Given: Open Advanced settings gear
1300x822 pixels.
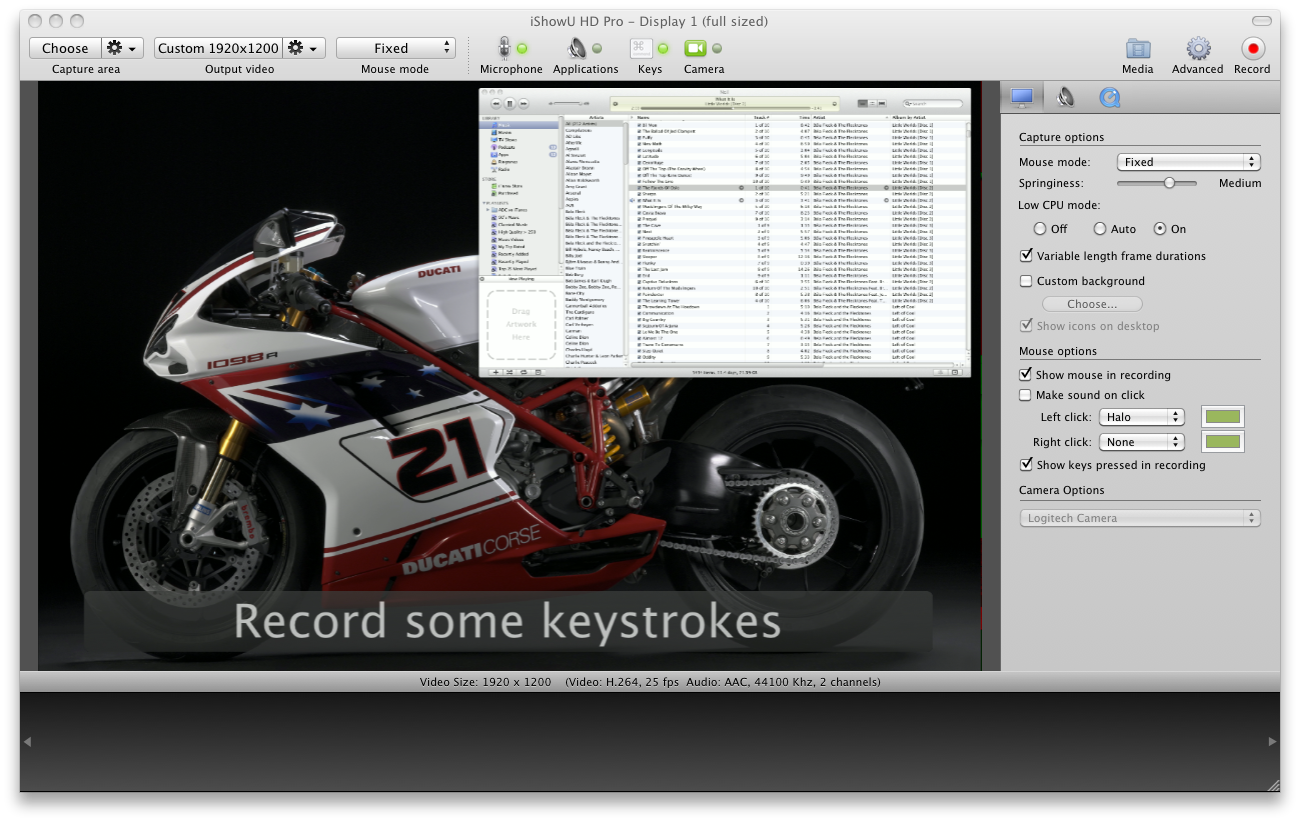Looking at the screenshot, I should [1198, 48].
